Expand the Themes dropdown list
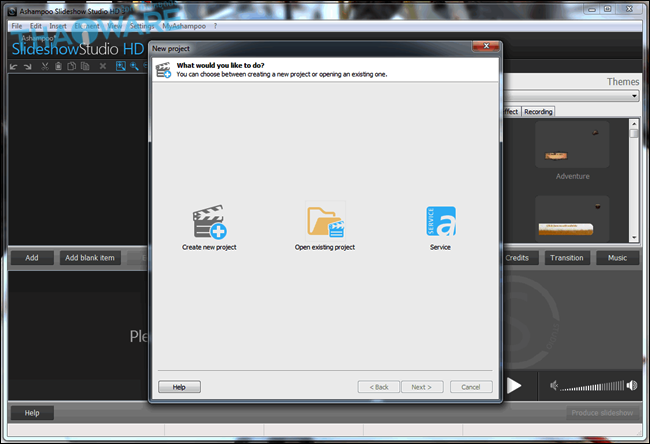The width and height of the screenshot is (650, 444). (x=634, y=96)
